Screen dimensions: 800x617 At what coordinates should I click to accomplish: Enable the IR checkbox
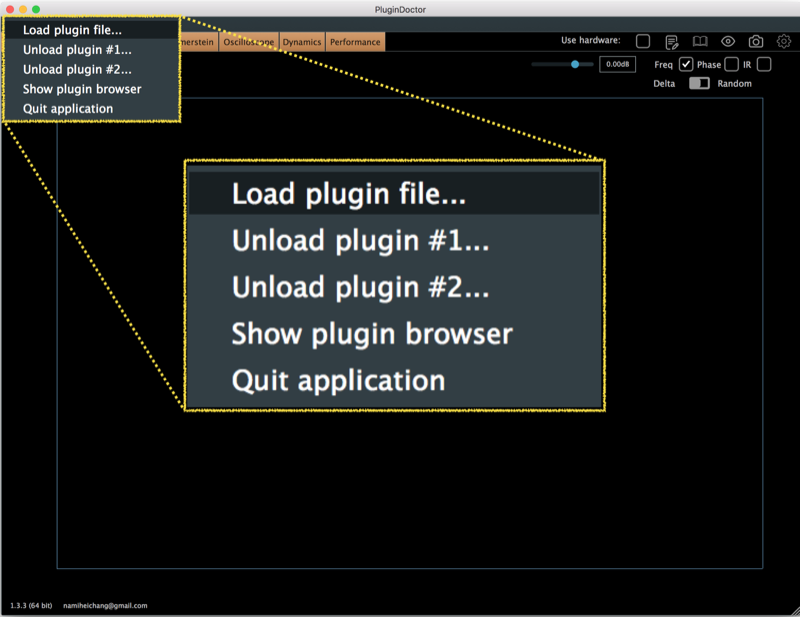click(764, 64)
